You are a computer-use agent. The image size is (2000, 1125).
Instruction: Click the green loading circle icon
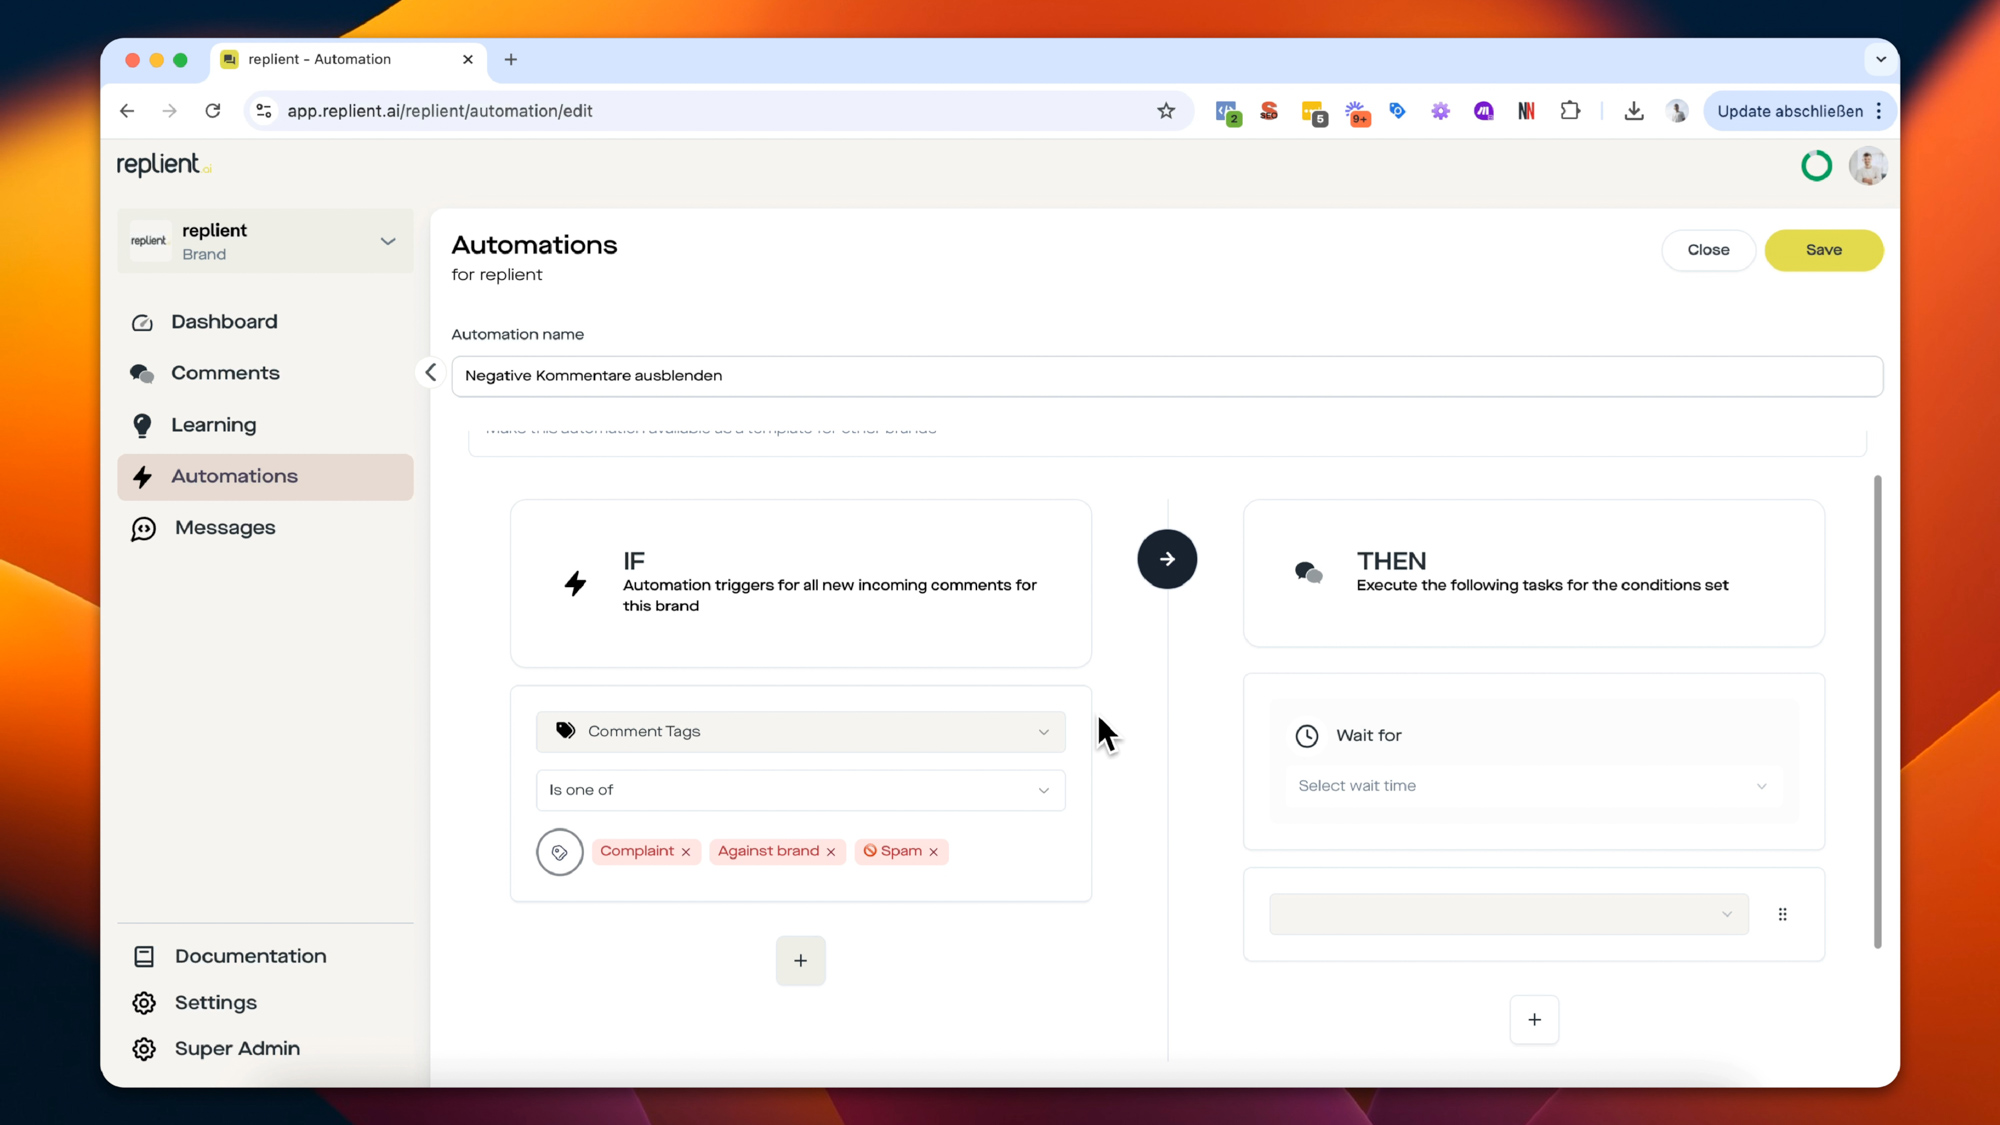point(1816,165)
